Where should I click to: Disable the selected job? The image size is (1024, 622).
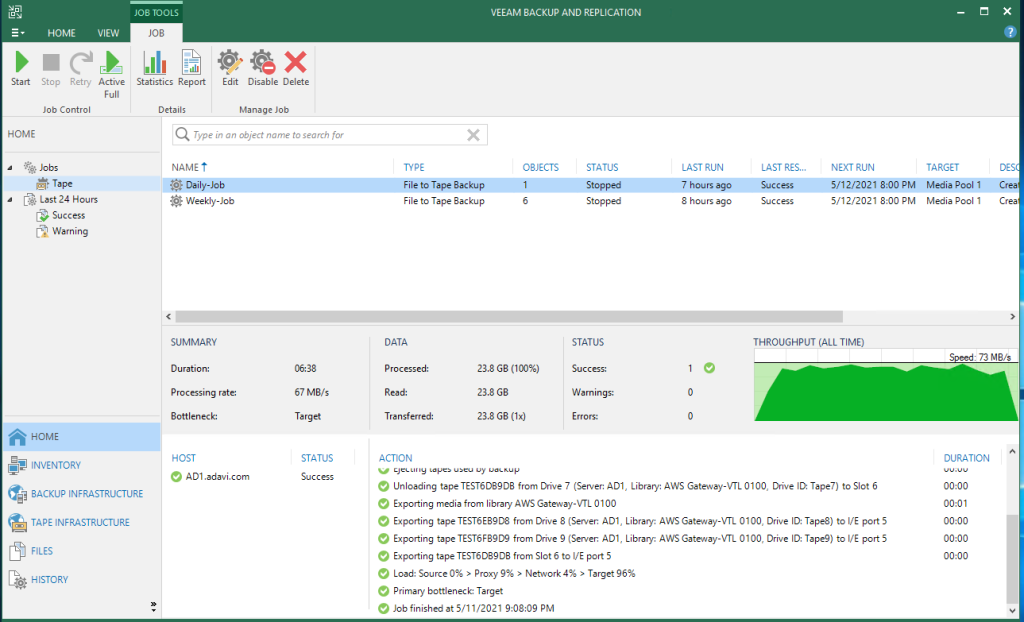263,69
